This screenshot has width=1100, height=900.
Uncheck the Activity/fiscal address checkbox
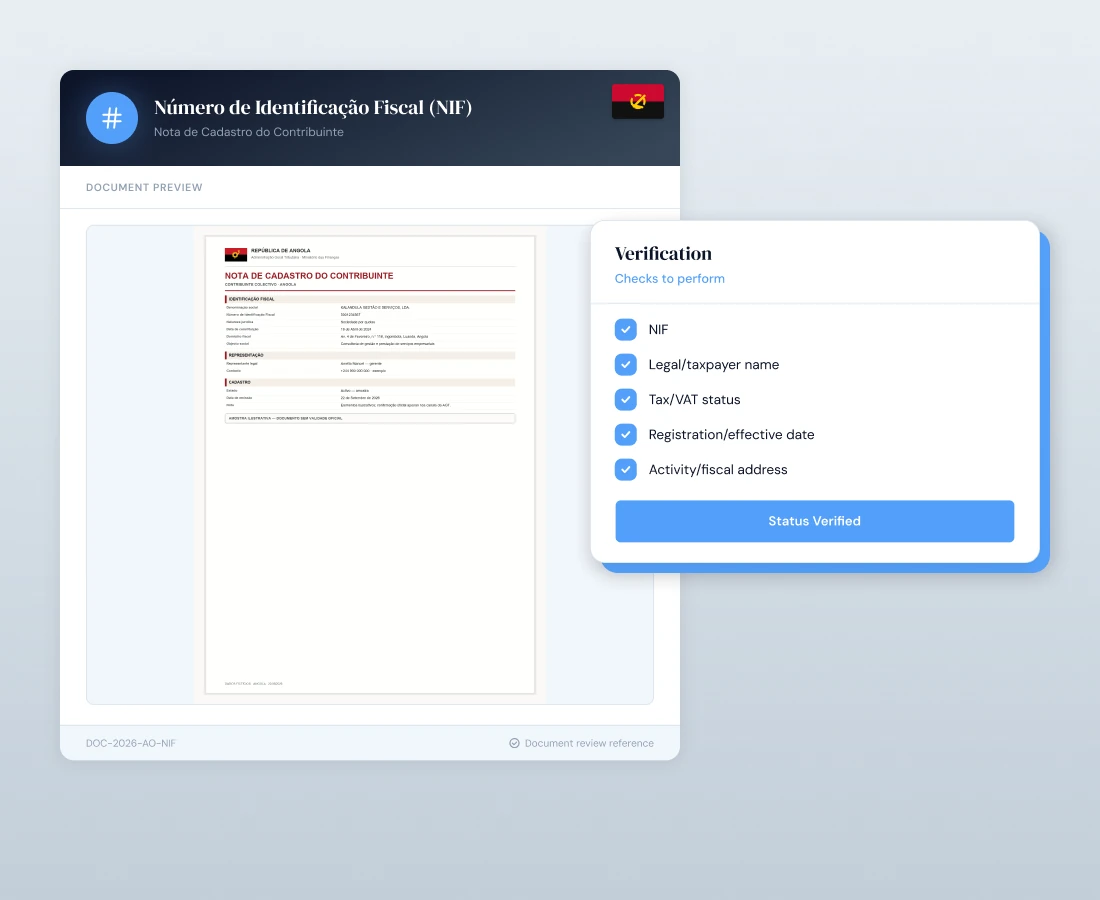coord(626,469)
